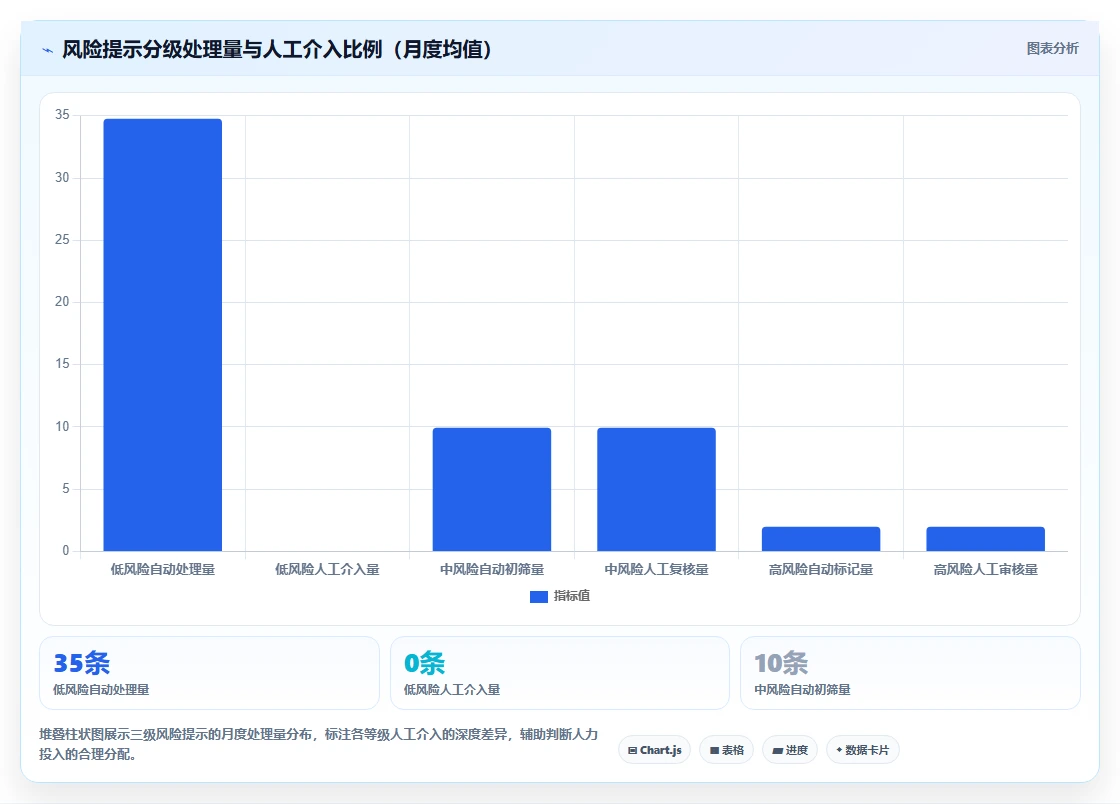Image resolution: width=1120 pixels, height=804 pixels.
Task: Open the 35条 低风险自动处理量 card
Action: point(209,673)
